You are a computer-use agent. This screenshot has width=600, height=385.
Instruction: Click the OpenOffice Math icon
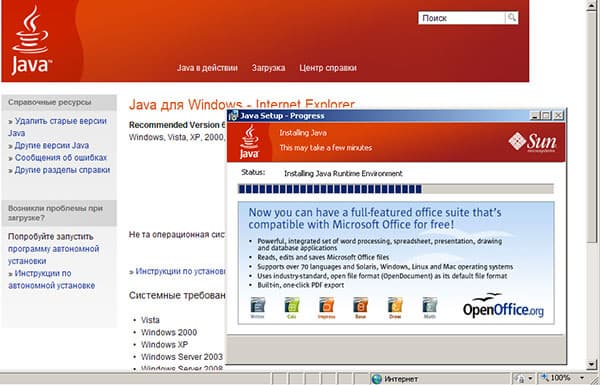(430, 308)
